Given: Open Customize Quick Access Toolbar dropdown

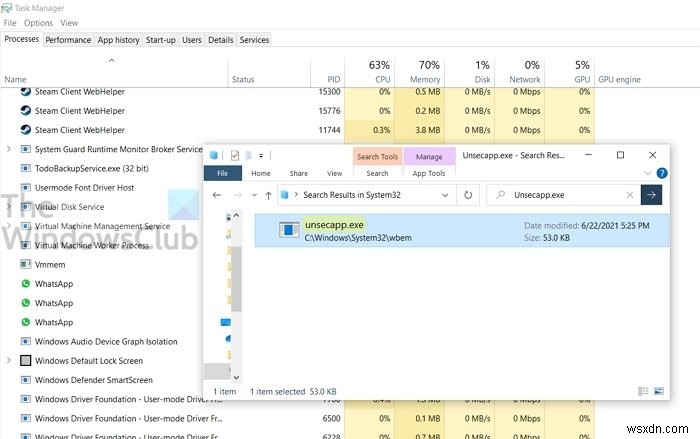Looking at the screenshot, I should point(261,156).
